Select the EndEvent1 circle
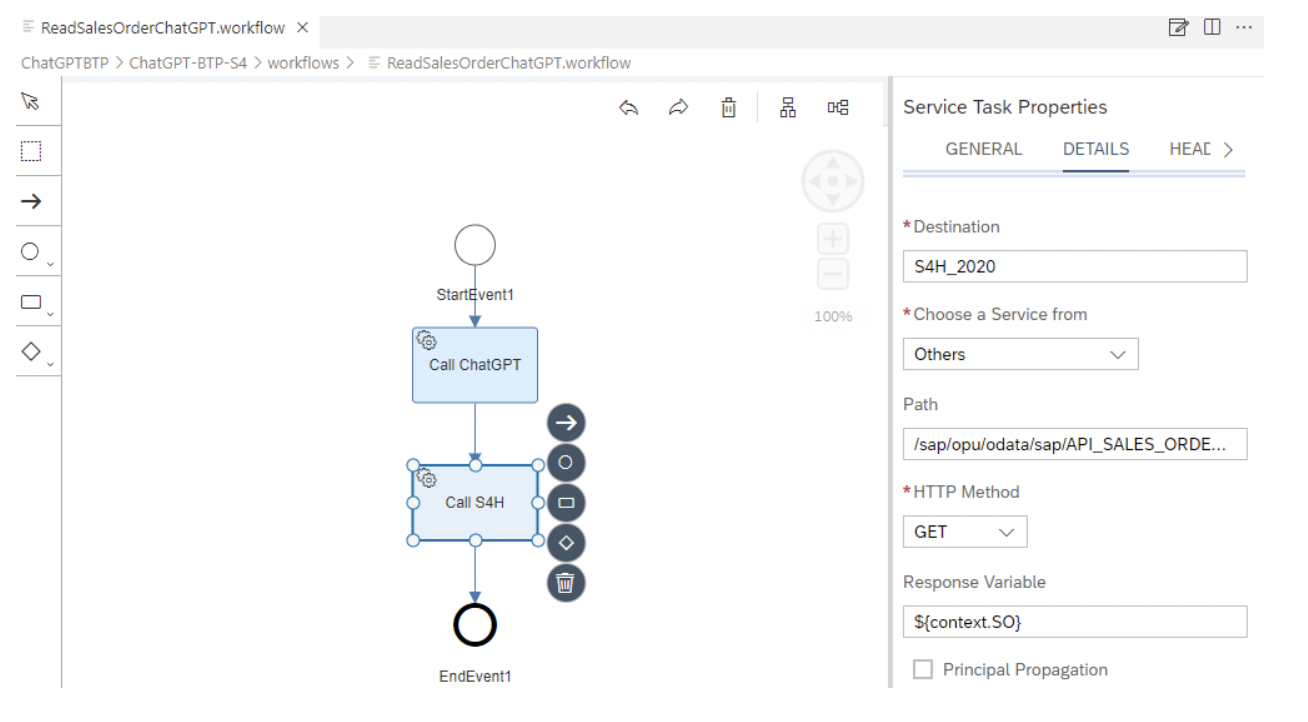Image resolution: width=1308 pixels, height=722 pixels. coord(475,626)
